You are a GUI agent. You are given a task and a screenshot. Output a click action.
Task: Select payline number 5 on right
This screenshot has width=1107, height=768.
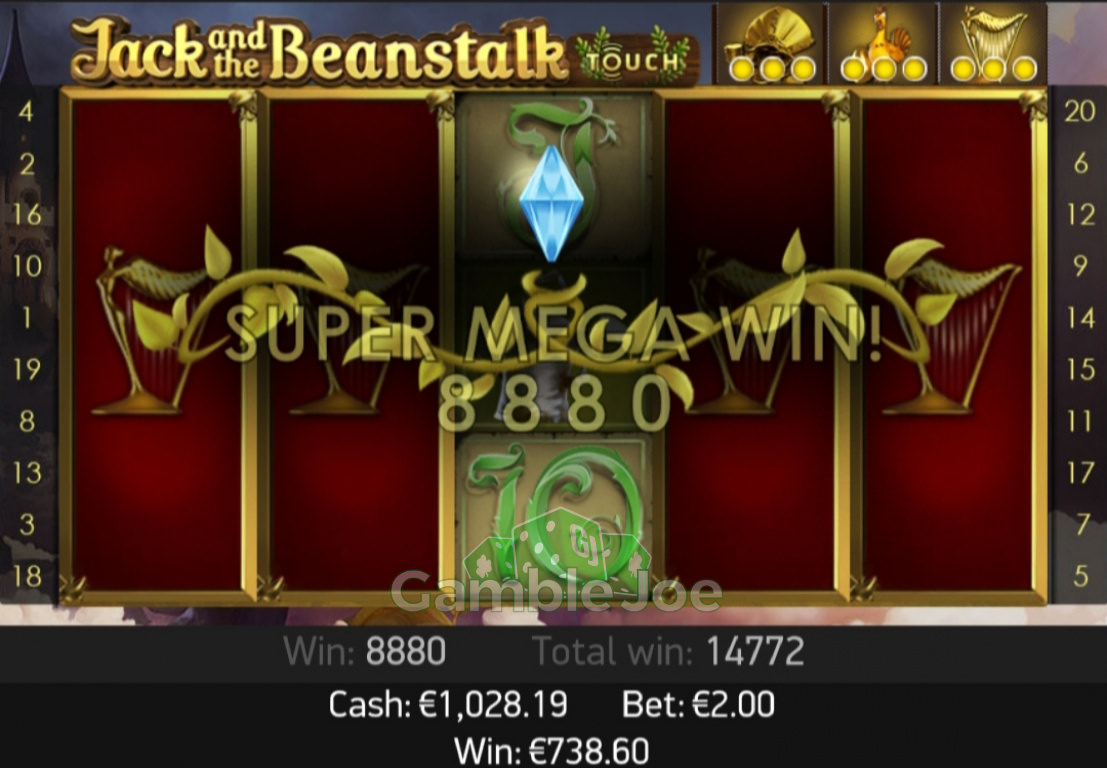coord(1081,576)
